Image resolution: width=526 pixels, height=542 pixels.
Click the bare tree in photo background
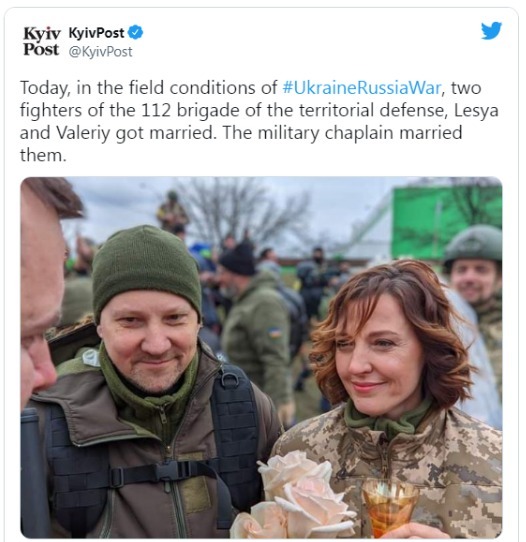(242, 211)
